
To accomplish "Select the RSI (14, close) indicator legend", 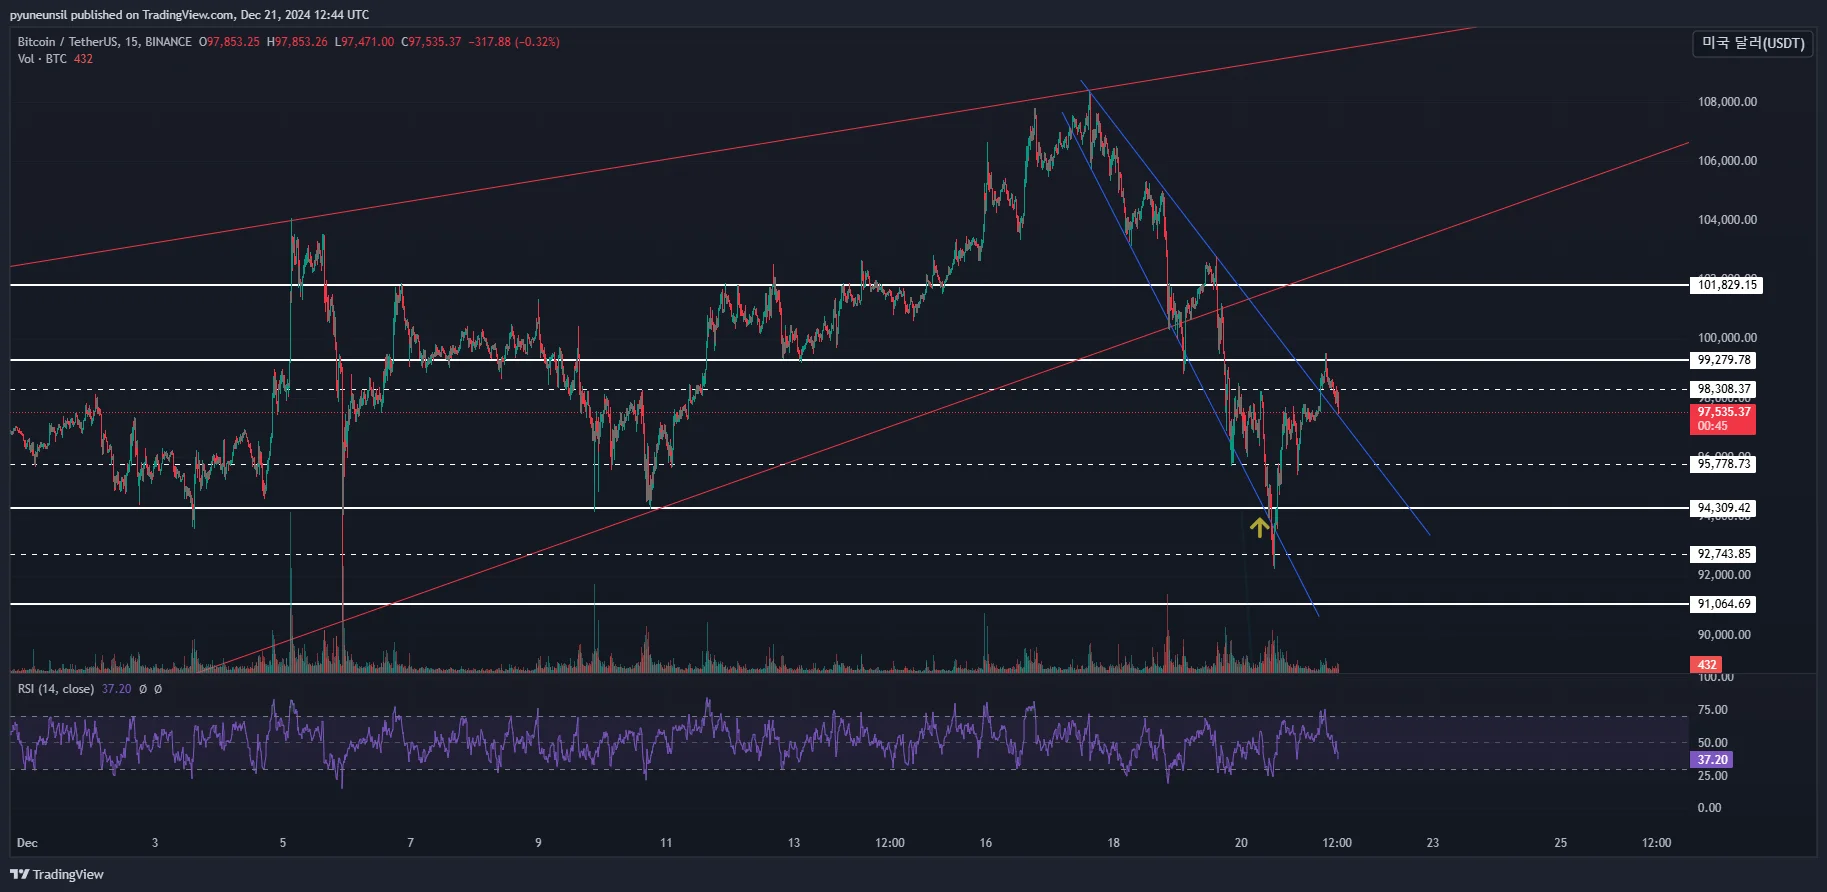I will click(x=56, y=689).
